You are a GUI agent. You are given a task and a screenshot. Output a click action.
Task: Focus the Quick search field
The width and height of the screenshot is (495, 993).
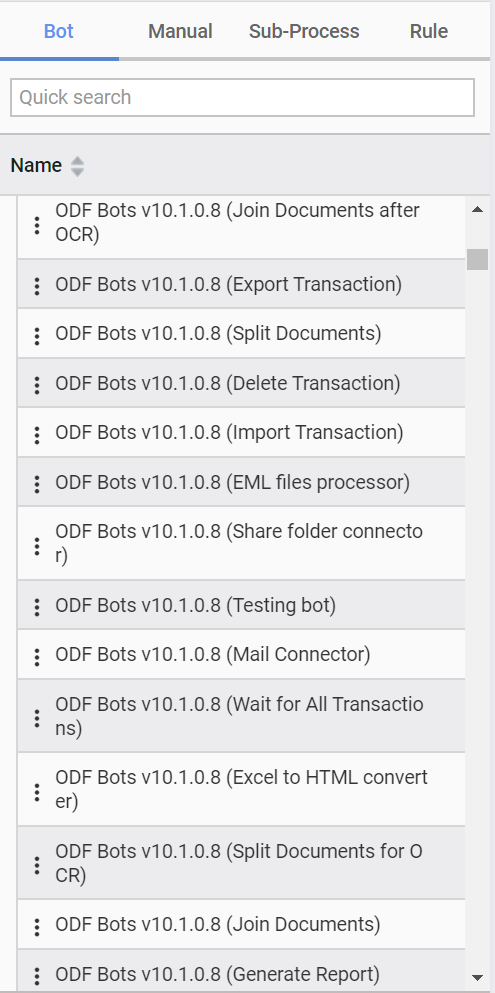pos(242,98)
